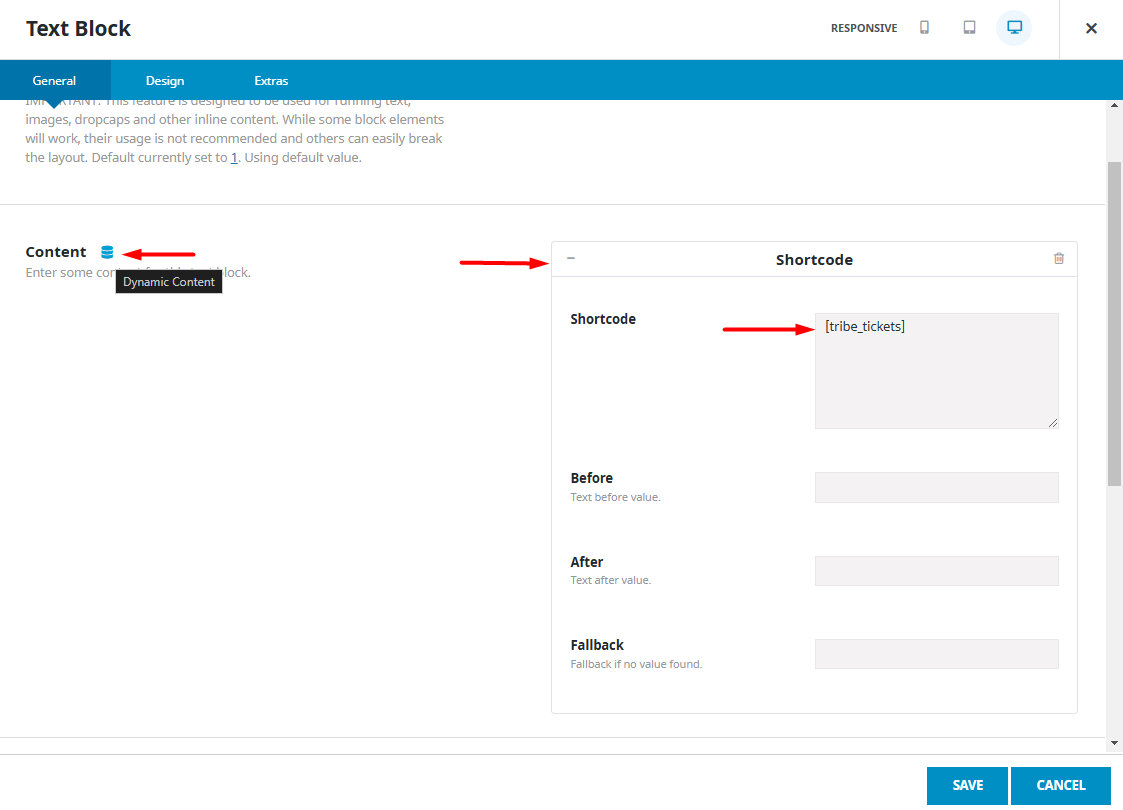Click inside the Shortcode text area
1123x810 pixels.
(935, 370)
